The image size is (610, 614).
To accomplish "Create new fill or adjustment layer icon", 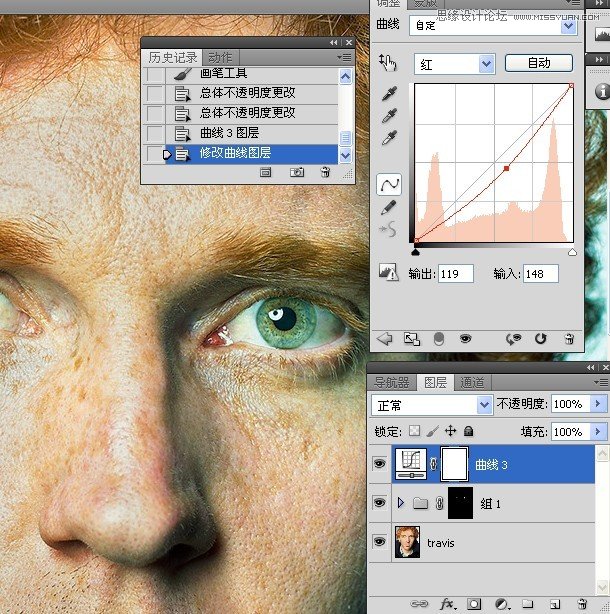I will click(x=501, y=604).
